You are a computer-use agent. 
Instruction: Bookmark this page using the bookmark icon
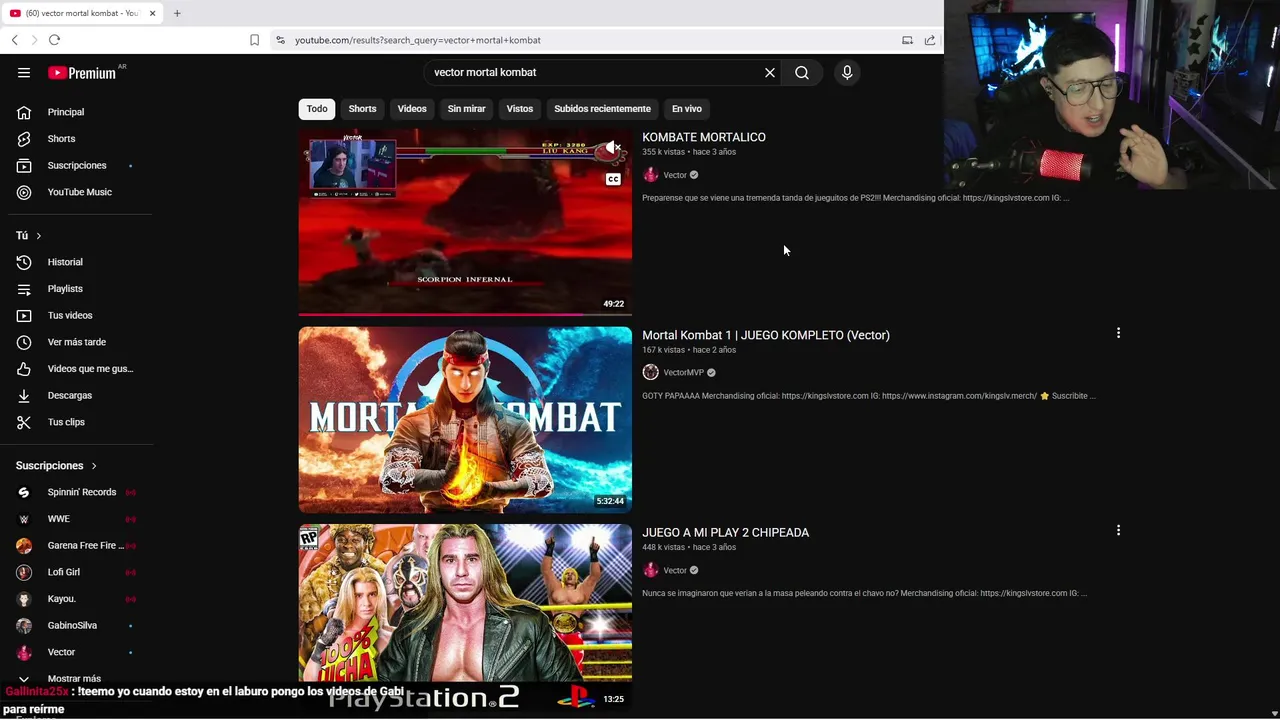(x=254, y=40)
